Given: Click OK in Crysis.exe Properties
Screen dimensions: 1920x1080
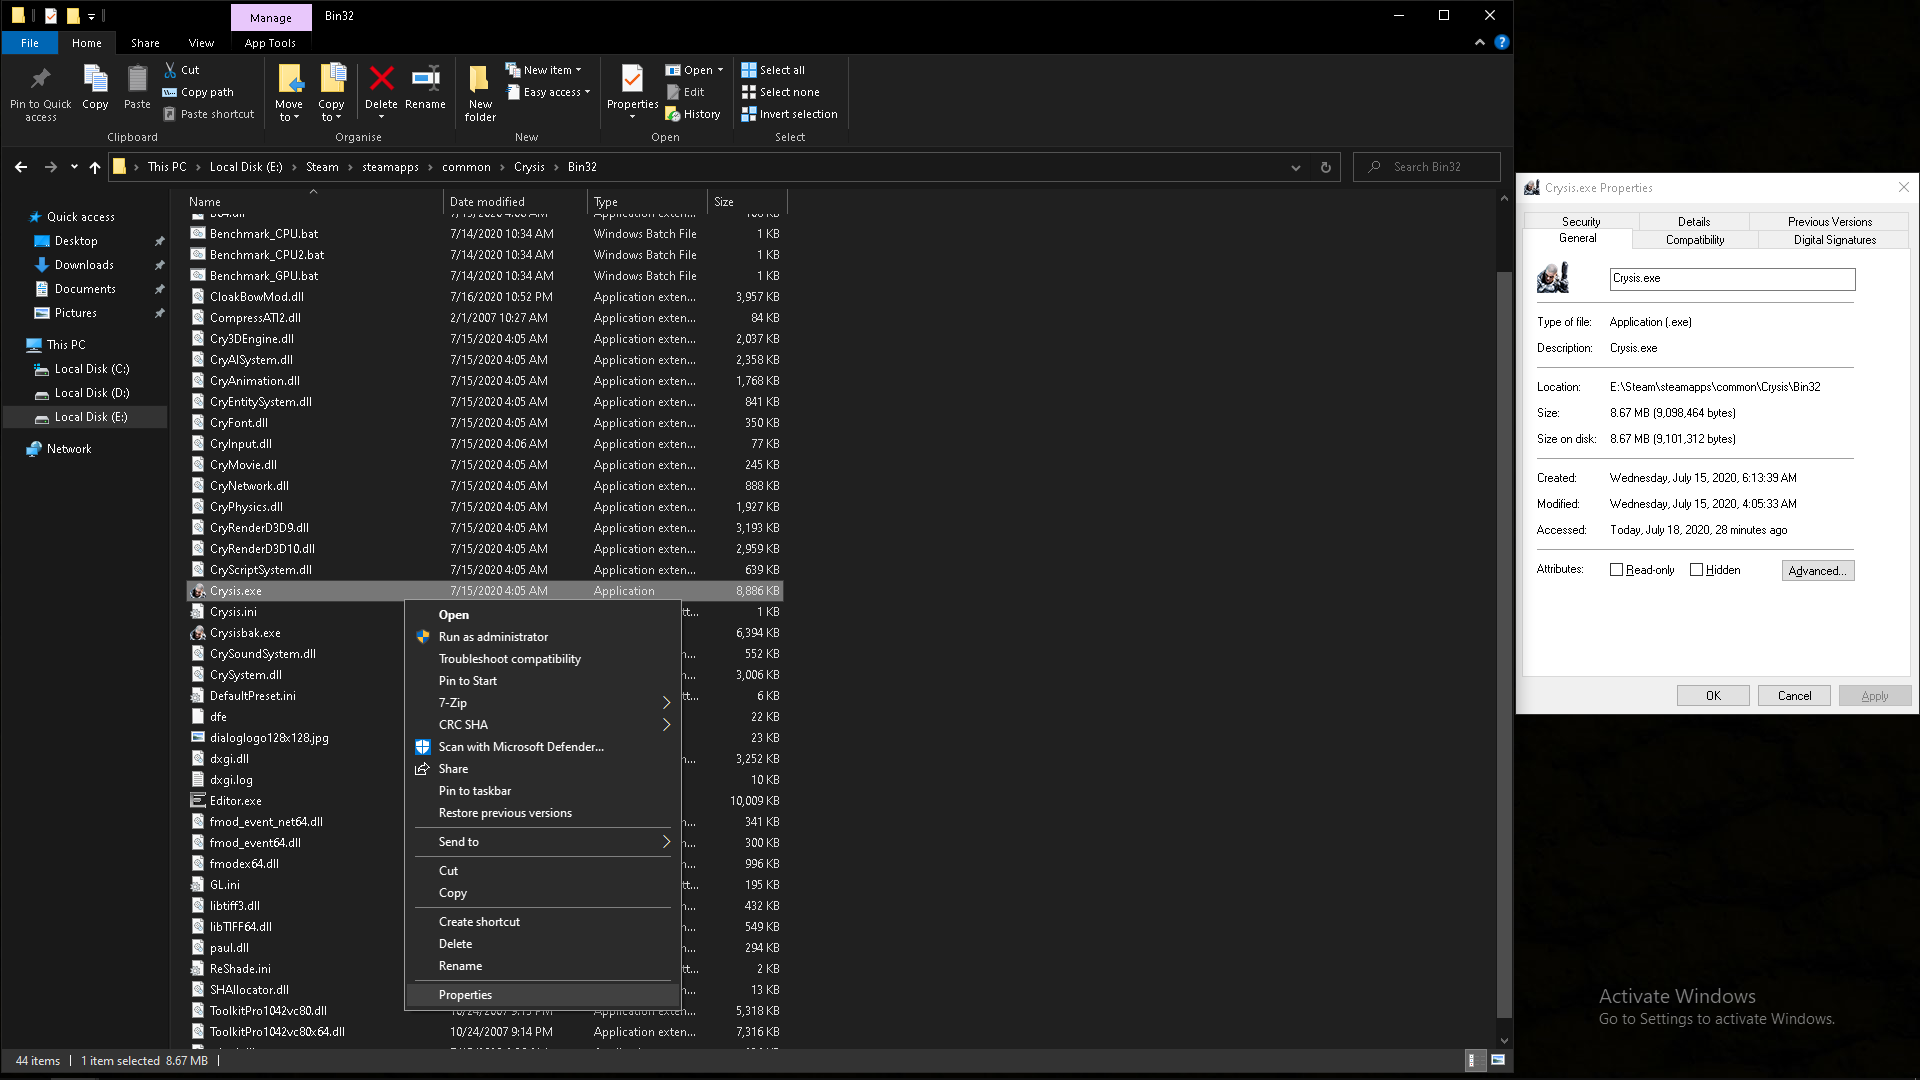Looking at the screenshot, I should (1712, 696).
